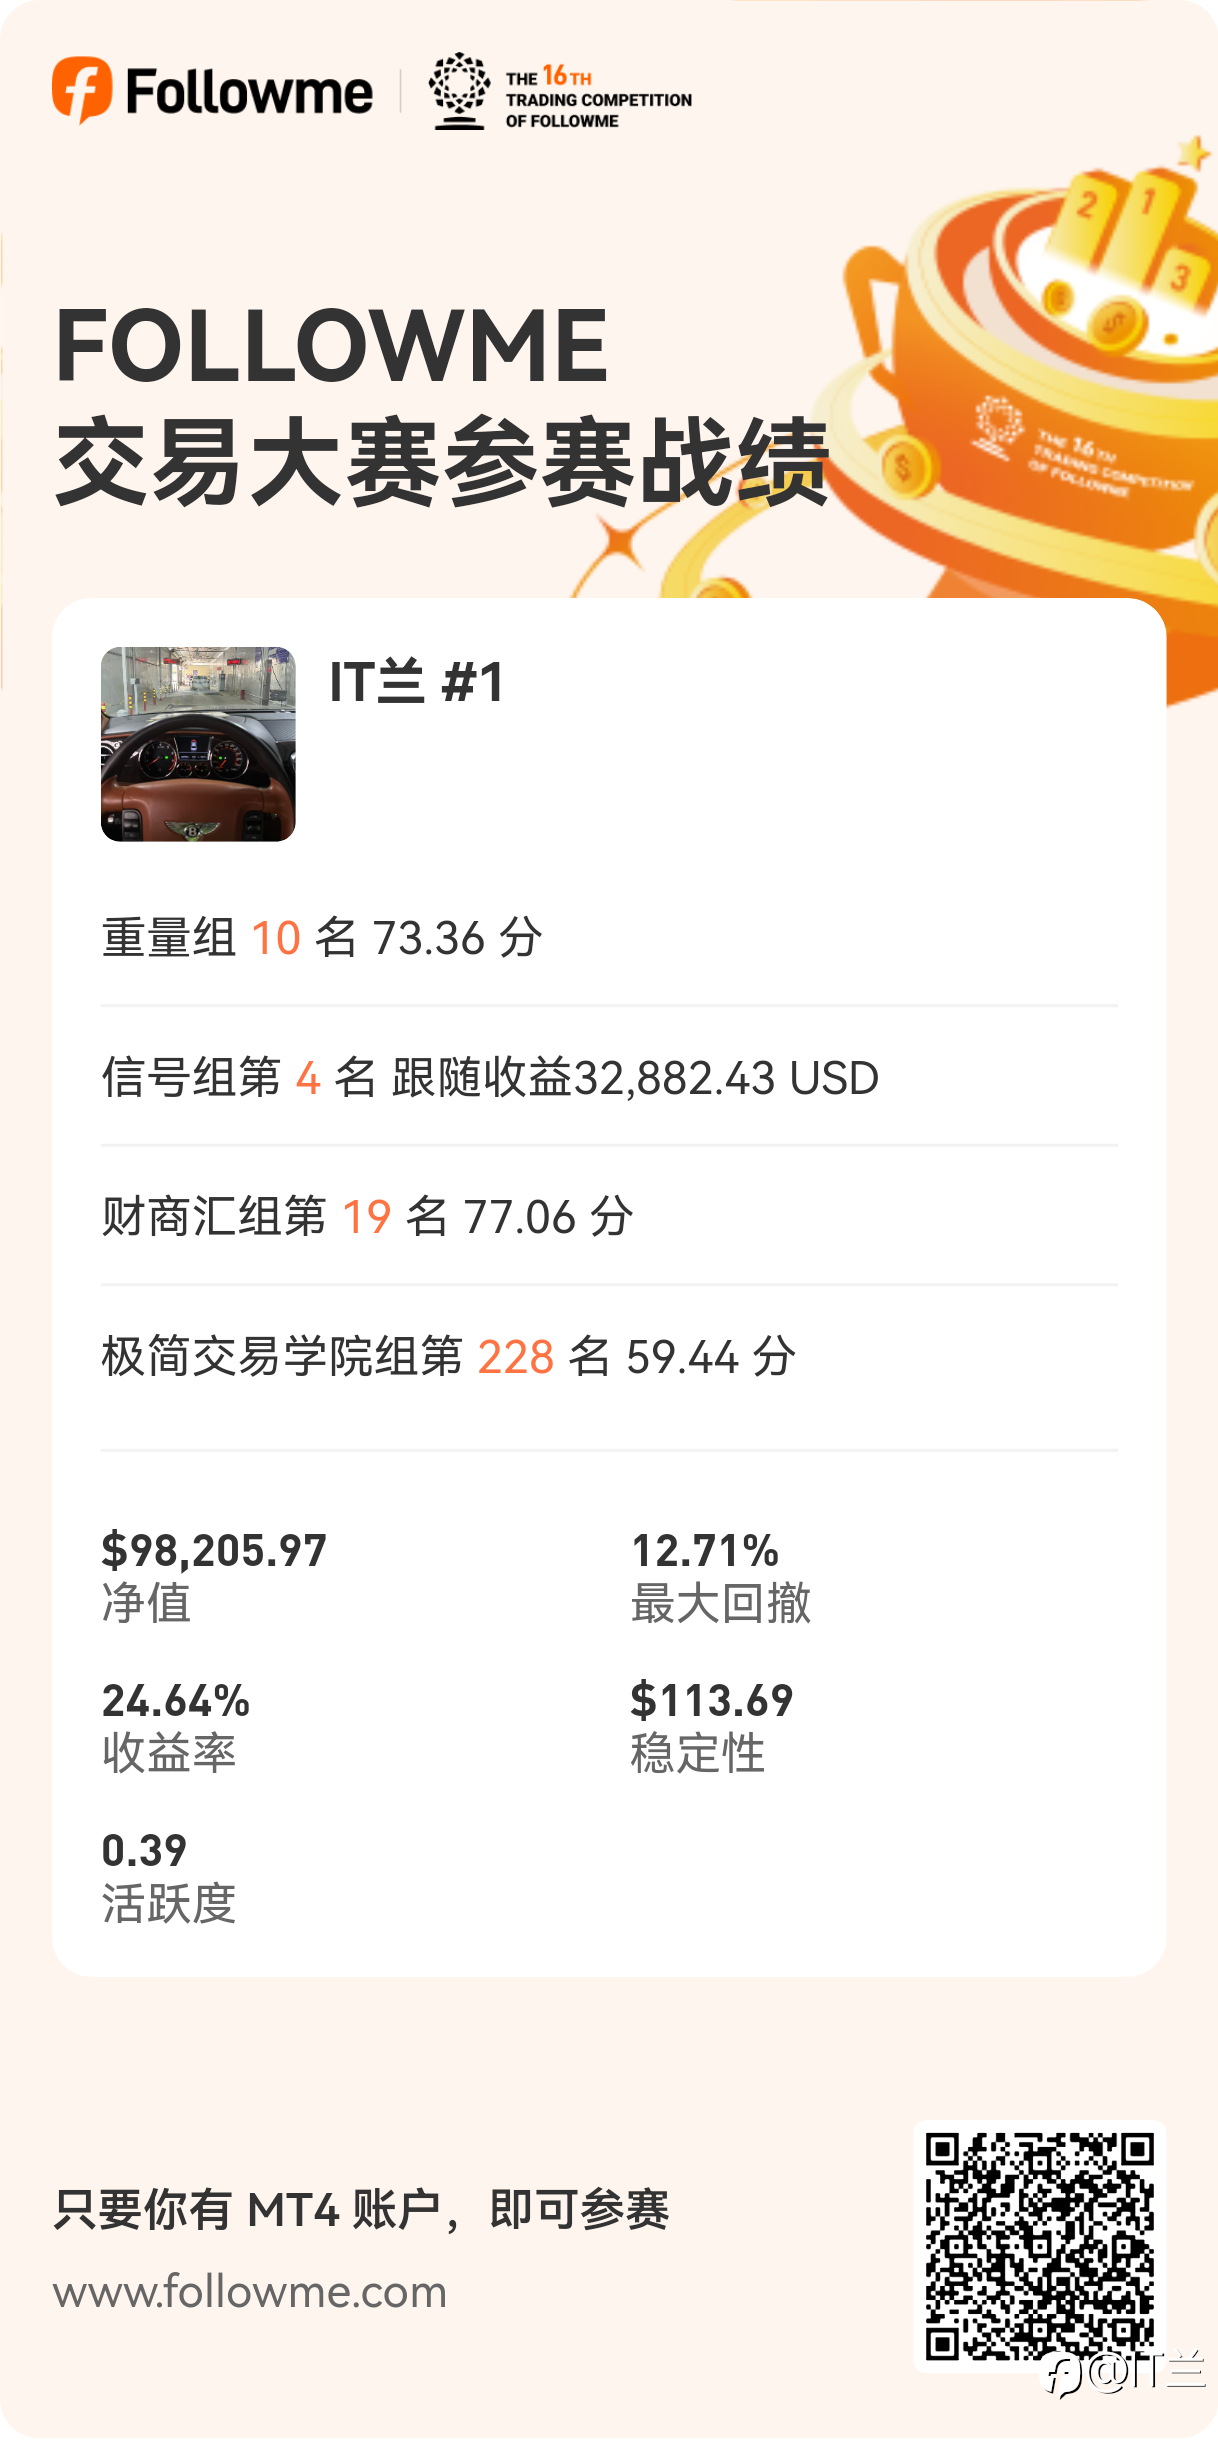Click the Followme wordmark text
1218x2440 pixels.
(x=249, y=92)
